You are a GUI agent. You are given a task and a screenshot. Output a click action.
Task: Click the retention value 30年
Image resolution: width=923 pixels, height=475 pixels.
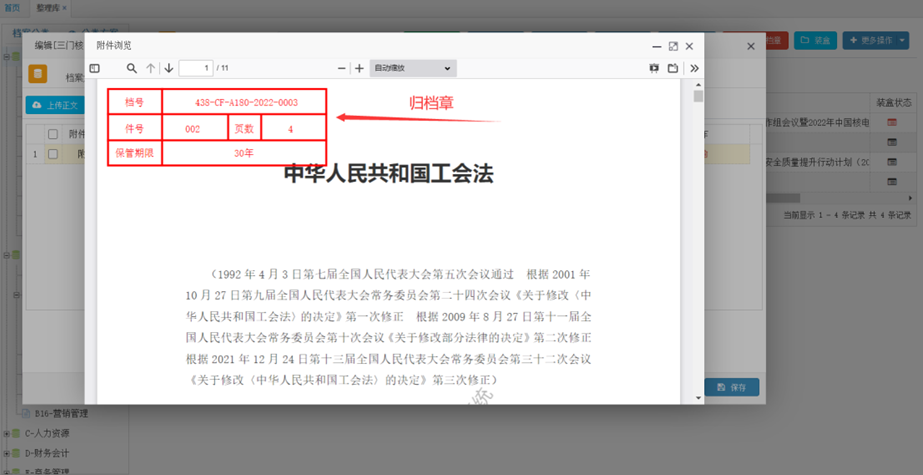coord(244,153)
